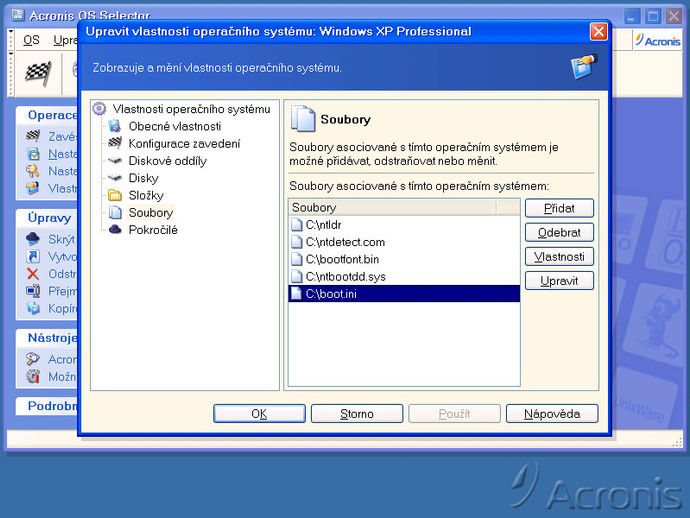Click the file icon of C:\ntdetect.com

297,242
